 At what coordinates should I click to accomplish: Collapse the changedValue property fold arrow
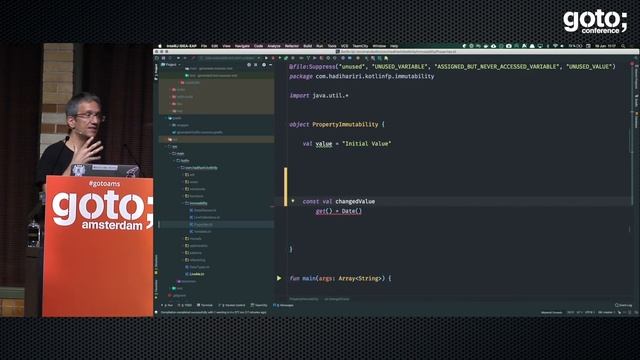click(x=293, y=201)
